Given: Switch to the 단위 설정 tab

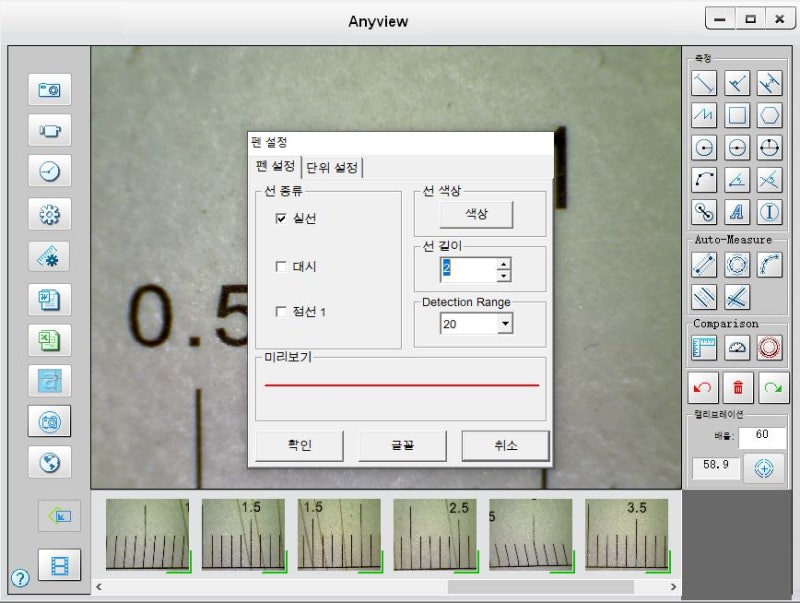Looking at the screenshot, I should (x=331, y=167).
